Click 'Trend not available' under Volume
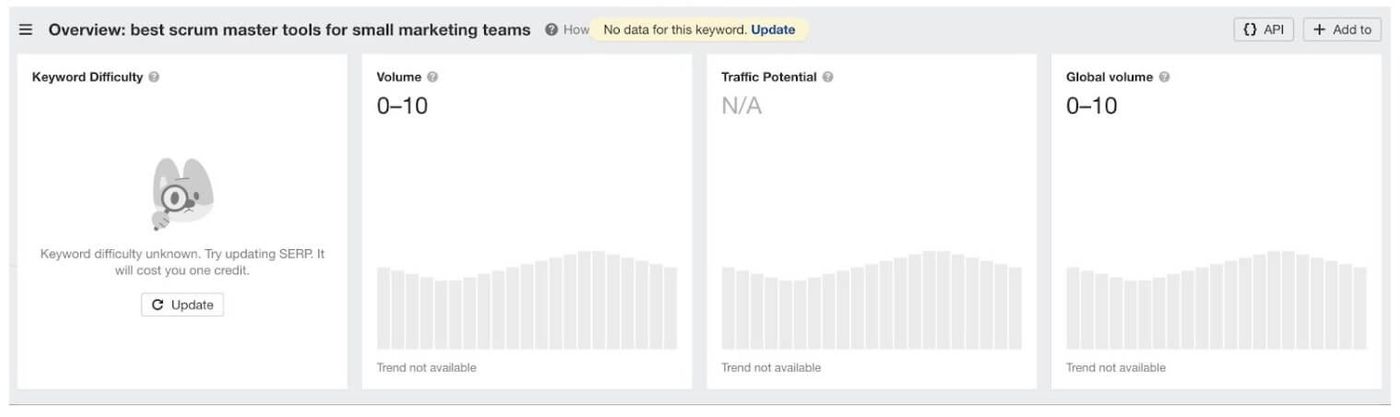Viewport: 1400px width, 417px height. point(427,368)
